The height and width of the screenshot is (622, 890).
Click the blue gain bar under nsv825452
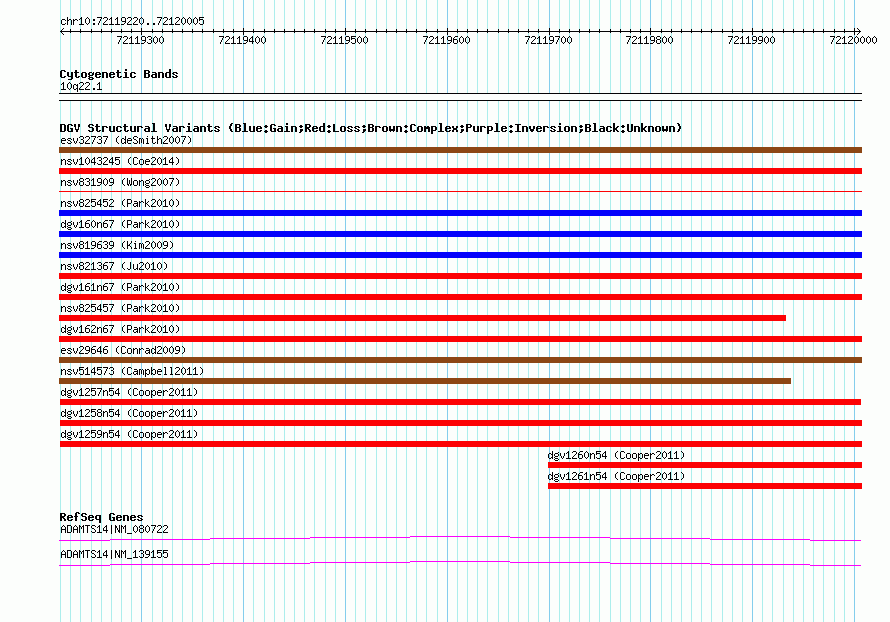point(460,213)
